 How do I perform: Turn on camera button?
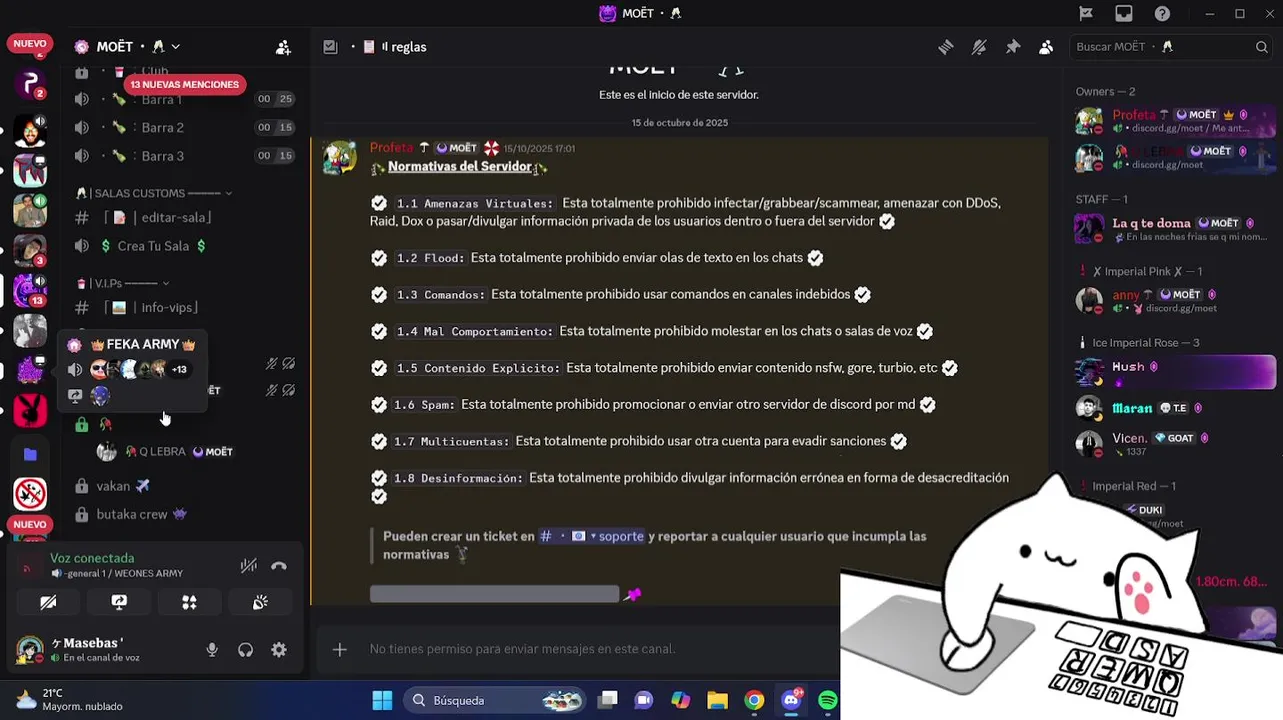pos(48,602)
